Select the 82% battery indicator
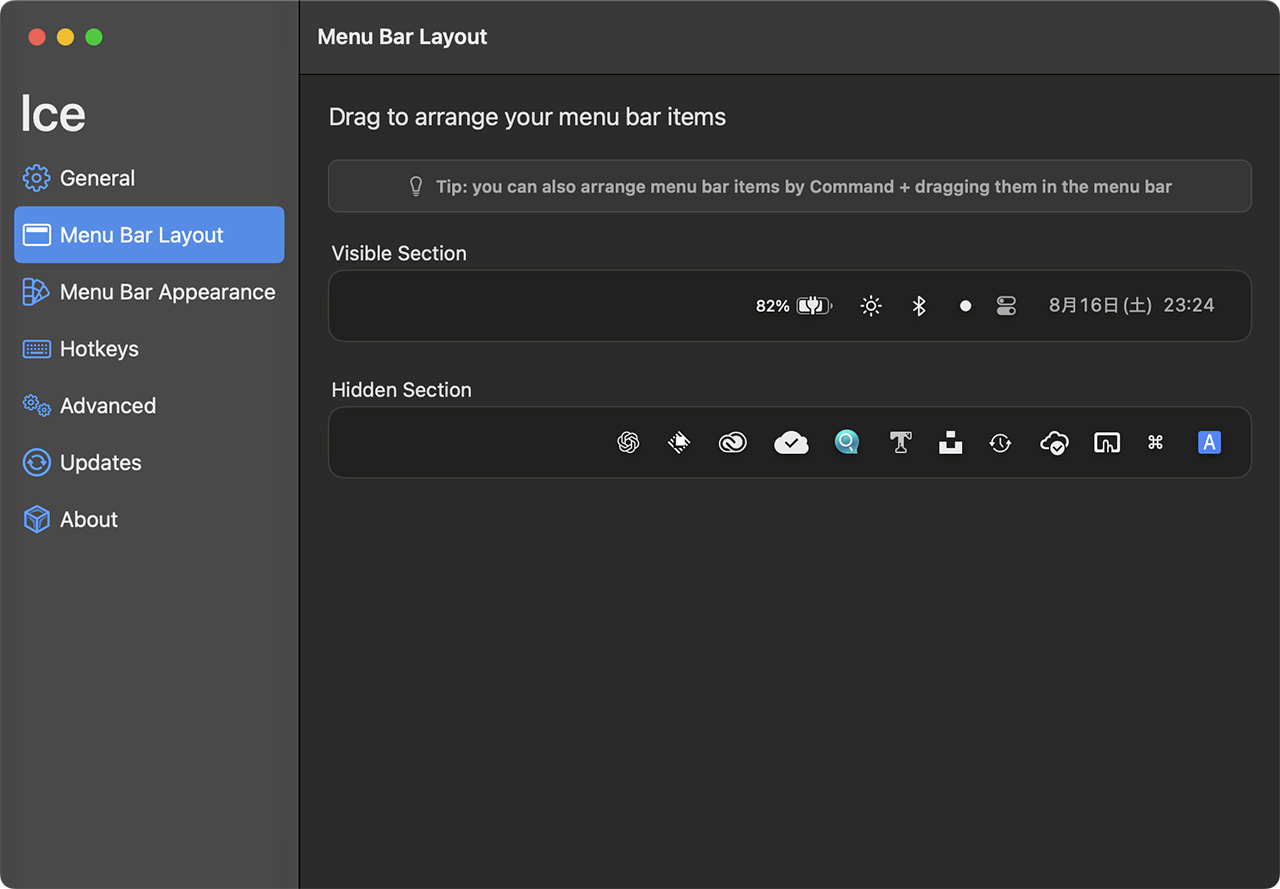The height and width of the screenshot is (889, 1280). point(793,306)
